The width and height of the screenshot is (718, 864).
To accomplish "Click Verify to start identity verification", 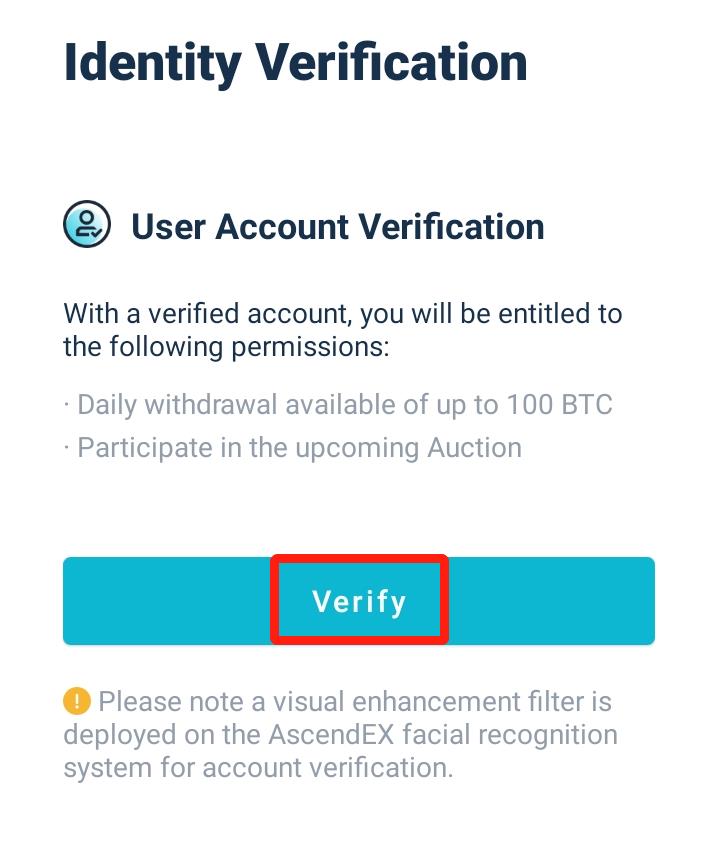I will [359, 600].
